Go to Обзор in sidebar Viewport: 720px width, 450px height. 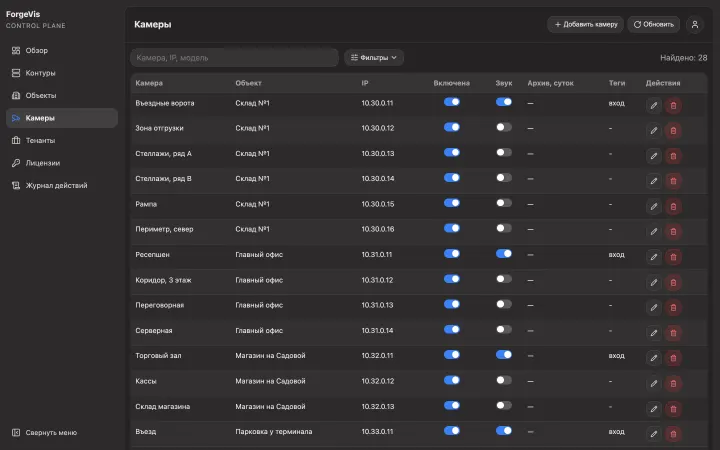(62, 51)
